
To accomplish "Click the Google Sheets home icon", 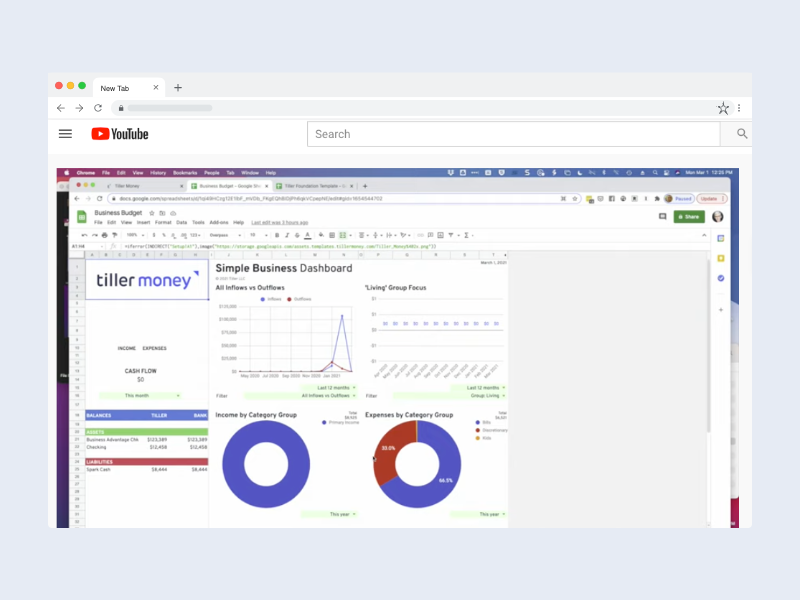I will (x=81, y=217).
